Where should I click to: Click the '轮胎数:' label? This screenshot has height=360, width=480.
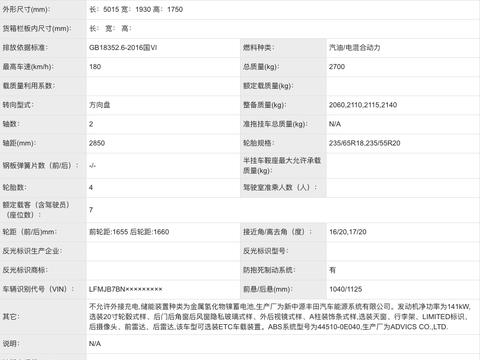15,187
